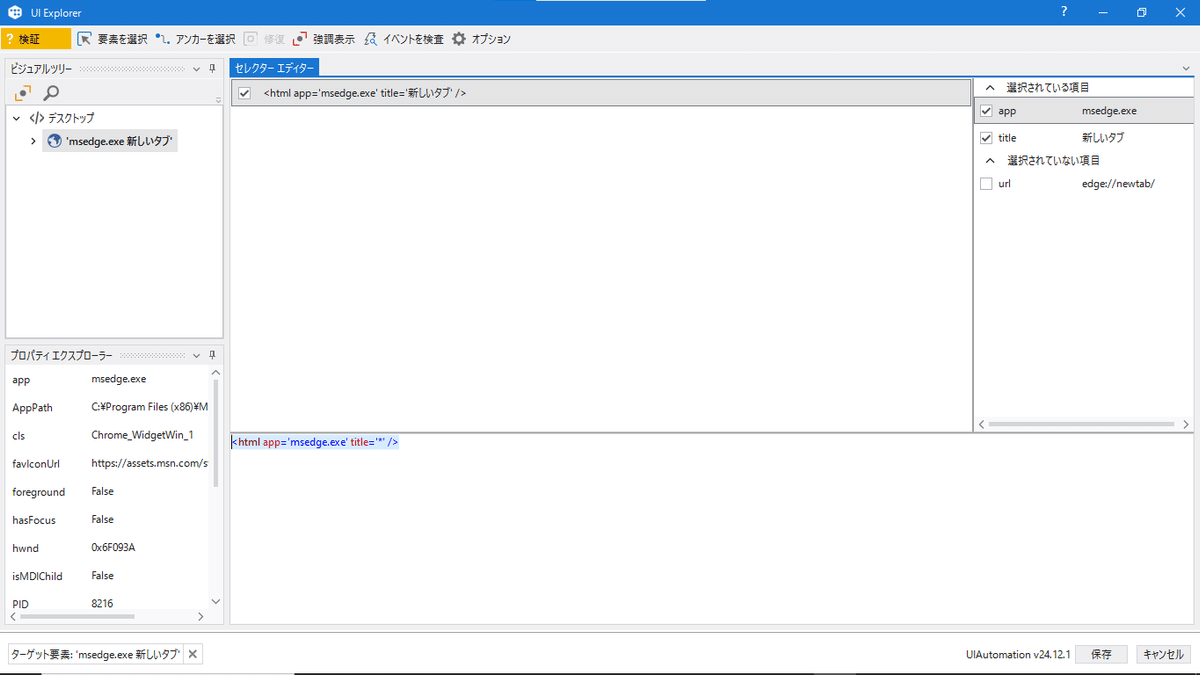This screenshot has height=675, width=1200.
Task: Click the hwnd value 0x6F093A
Action: point(113,548)
